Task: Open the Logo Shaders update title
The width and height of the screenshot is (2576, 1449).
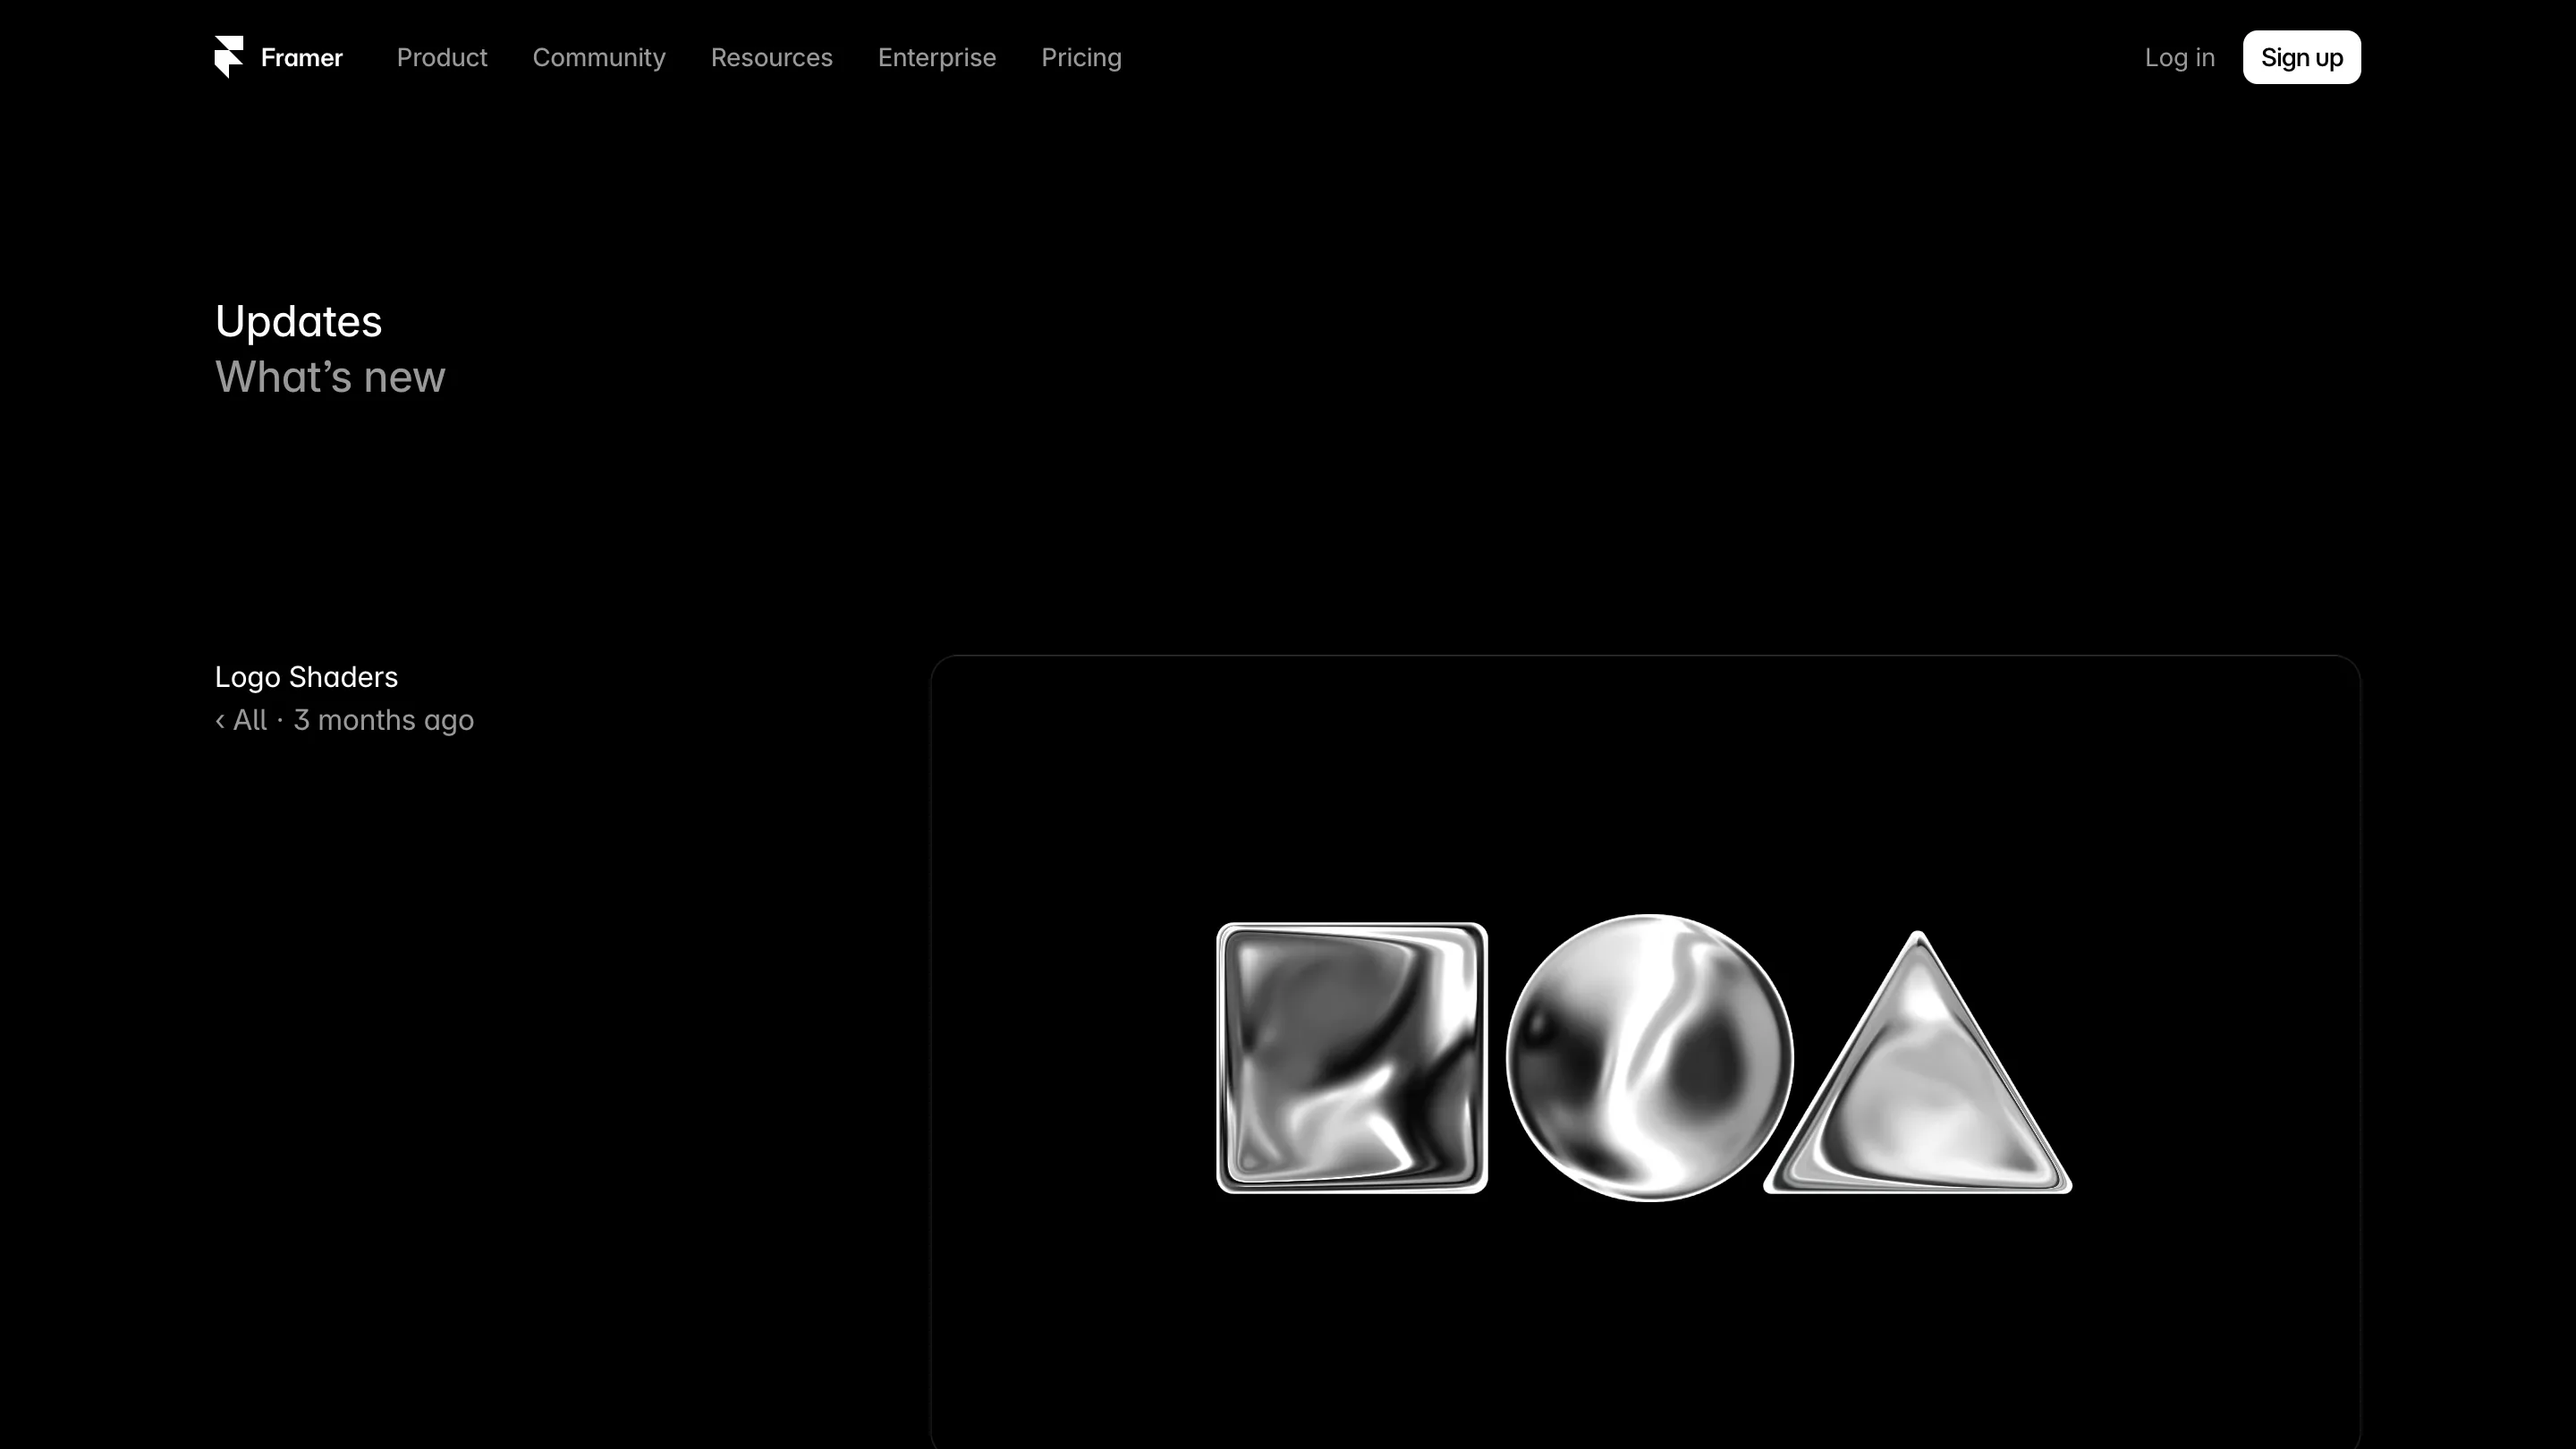Action: pos(307,677)
